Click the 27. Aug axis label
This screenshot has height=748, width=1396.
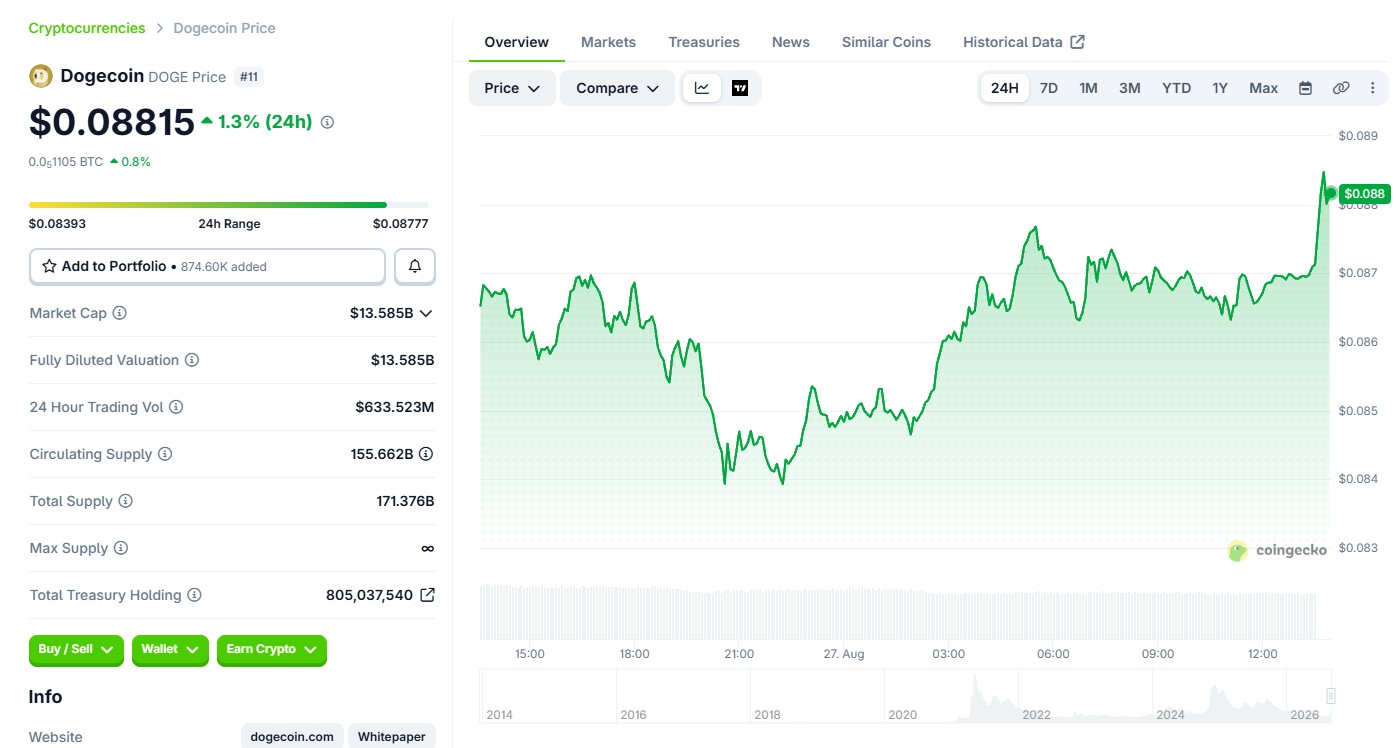coord(844,654)
